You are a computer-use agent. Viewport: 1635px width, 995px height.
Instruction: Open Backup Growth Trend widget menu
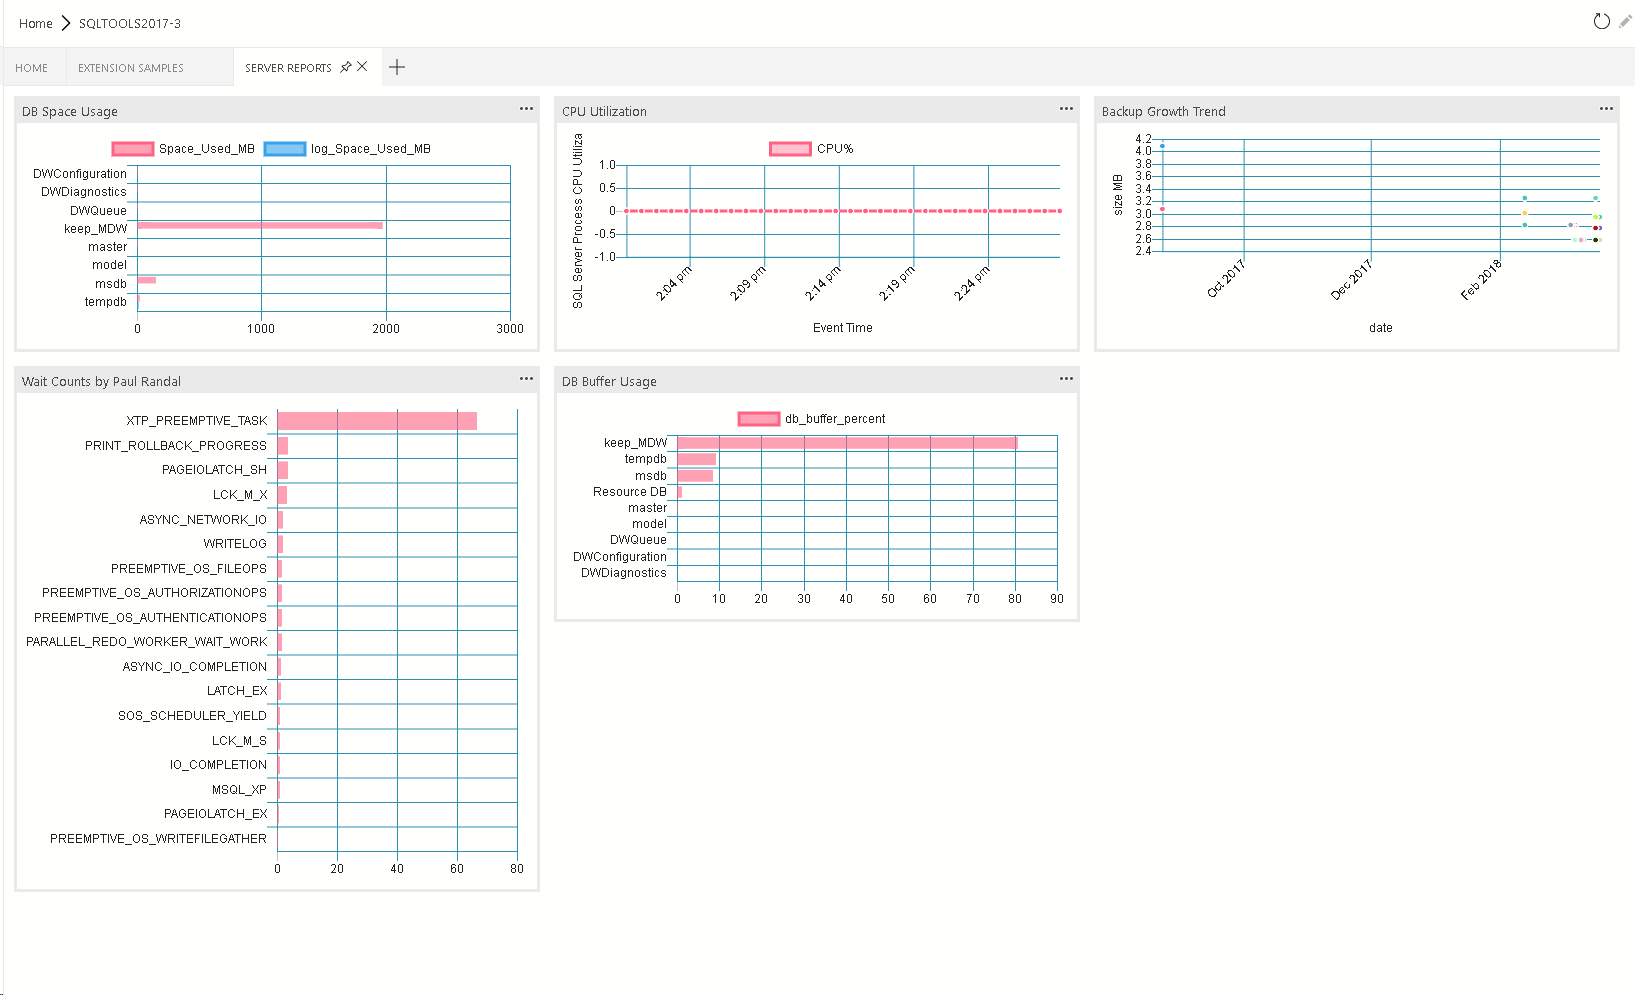coord(1606,109)
